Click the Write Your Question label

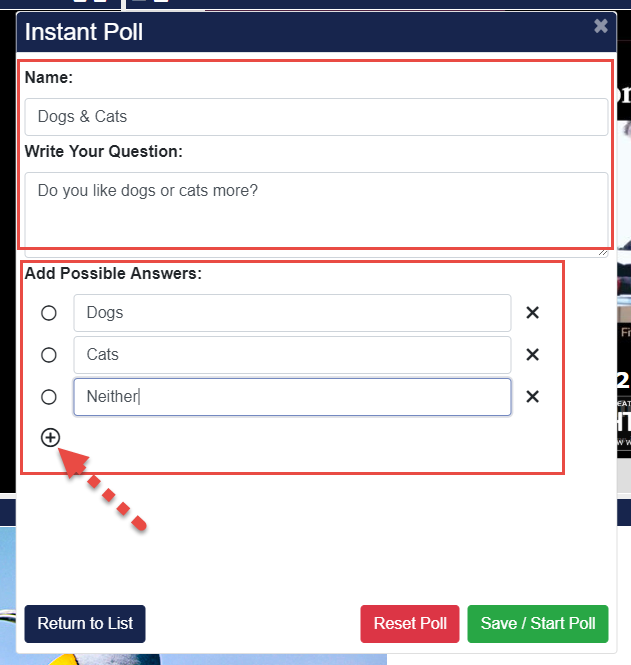pyautogui.click(x=103, y=152)
